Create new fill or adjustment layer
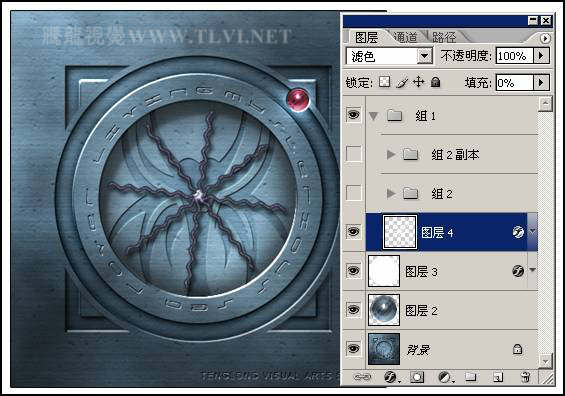 click(x=445, y=377)
